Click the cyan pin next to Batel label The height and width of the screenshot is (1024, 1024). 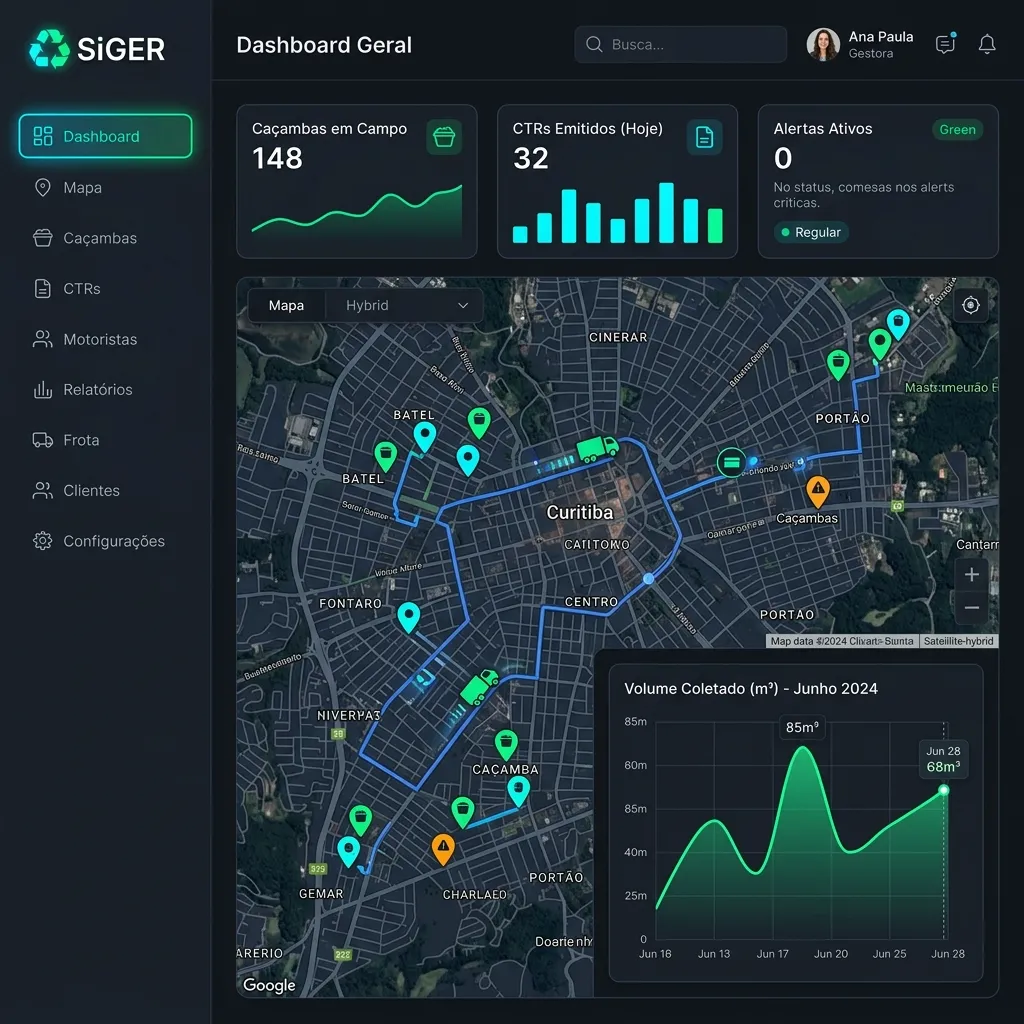pos(424,437)
